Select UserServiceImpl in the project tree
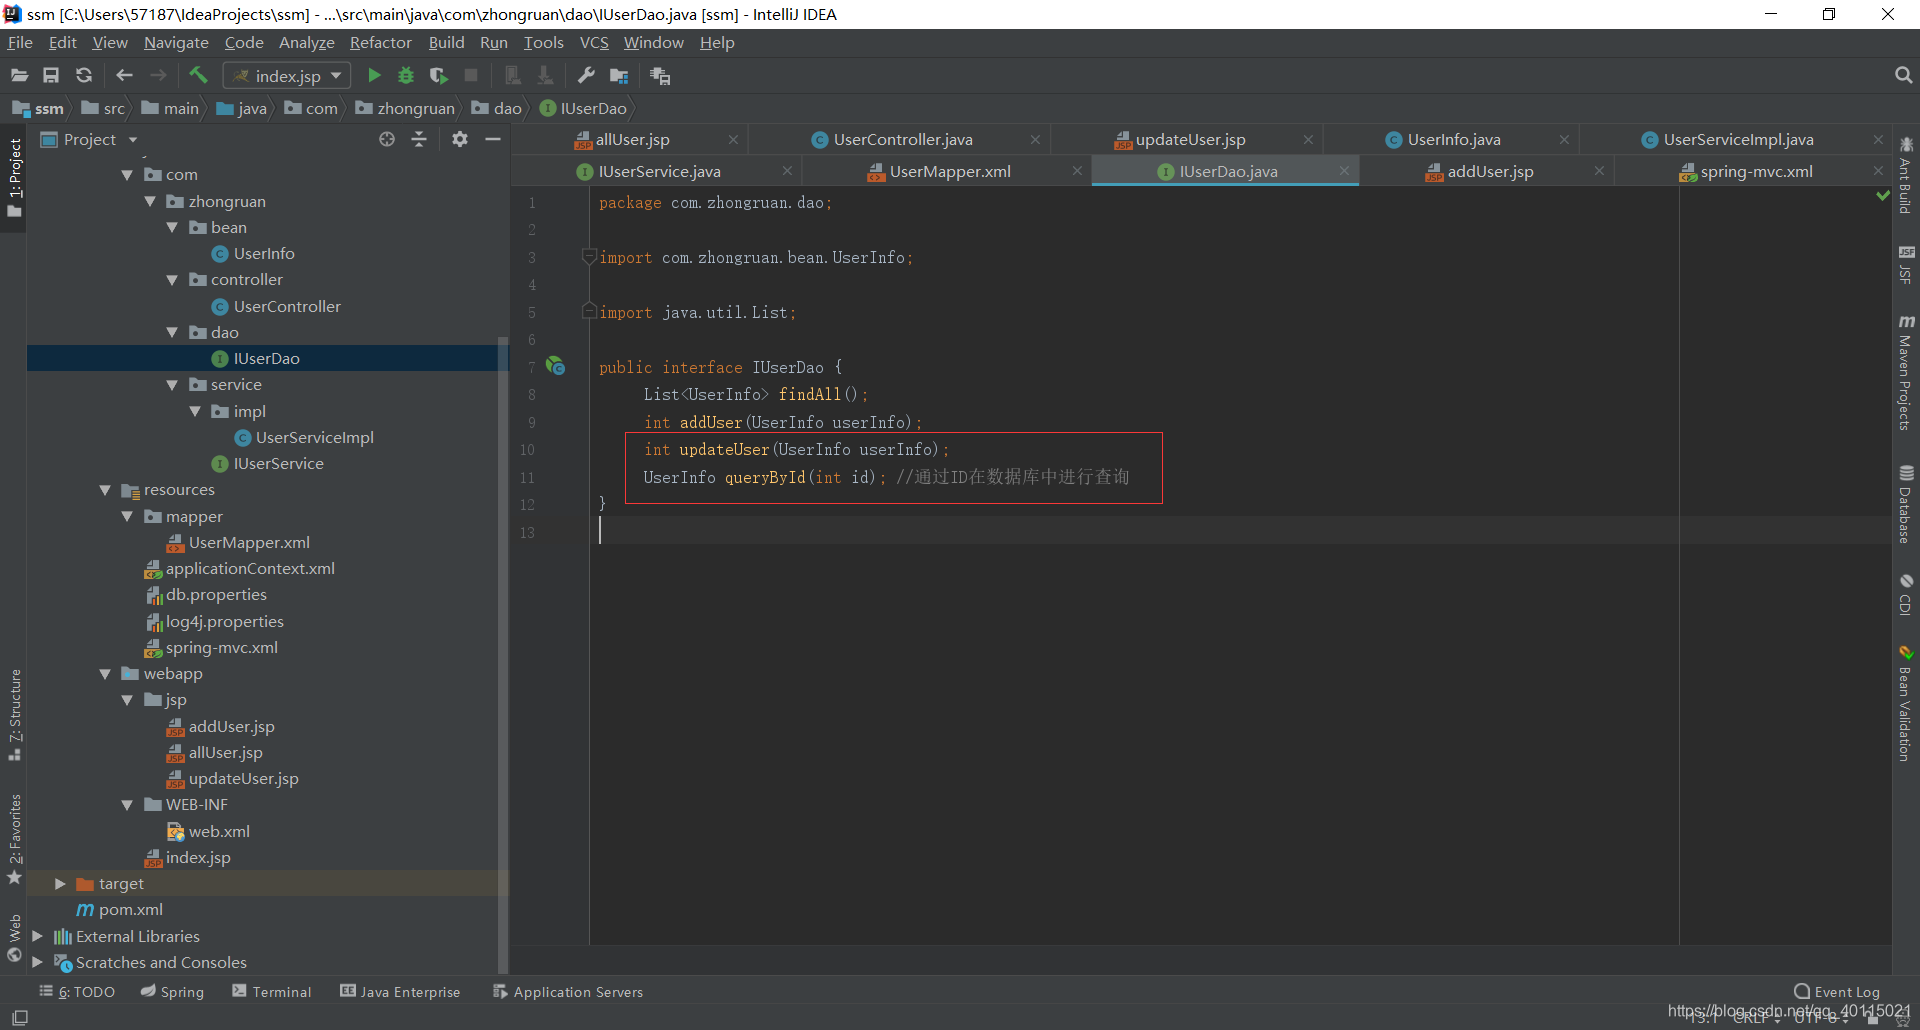 (314, 438)
